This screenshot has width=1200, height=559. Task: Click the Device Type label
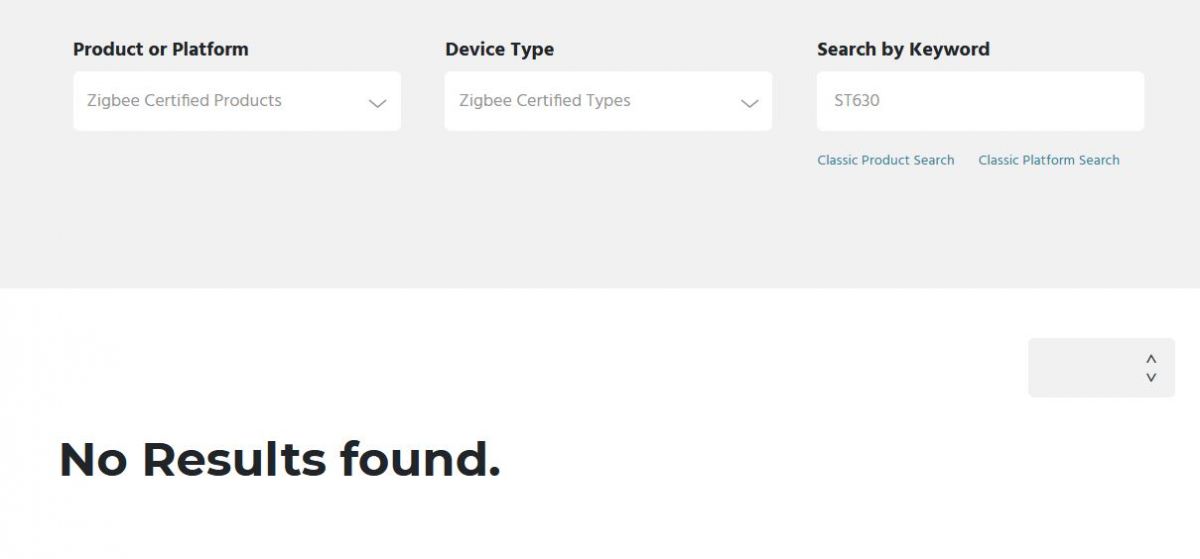click(499, 49)
